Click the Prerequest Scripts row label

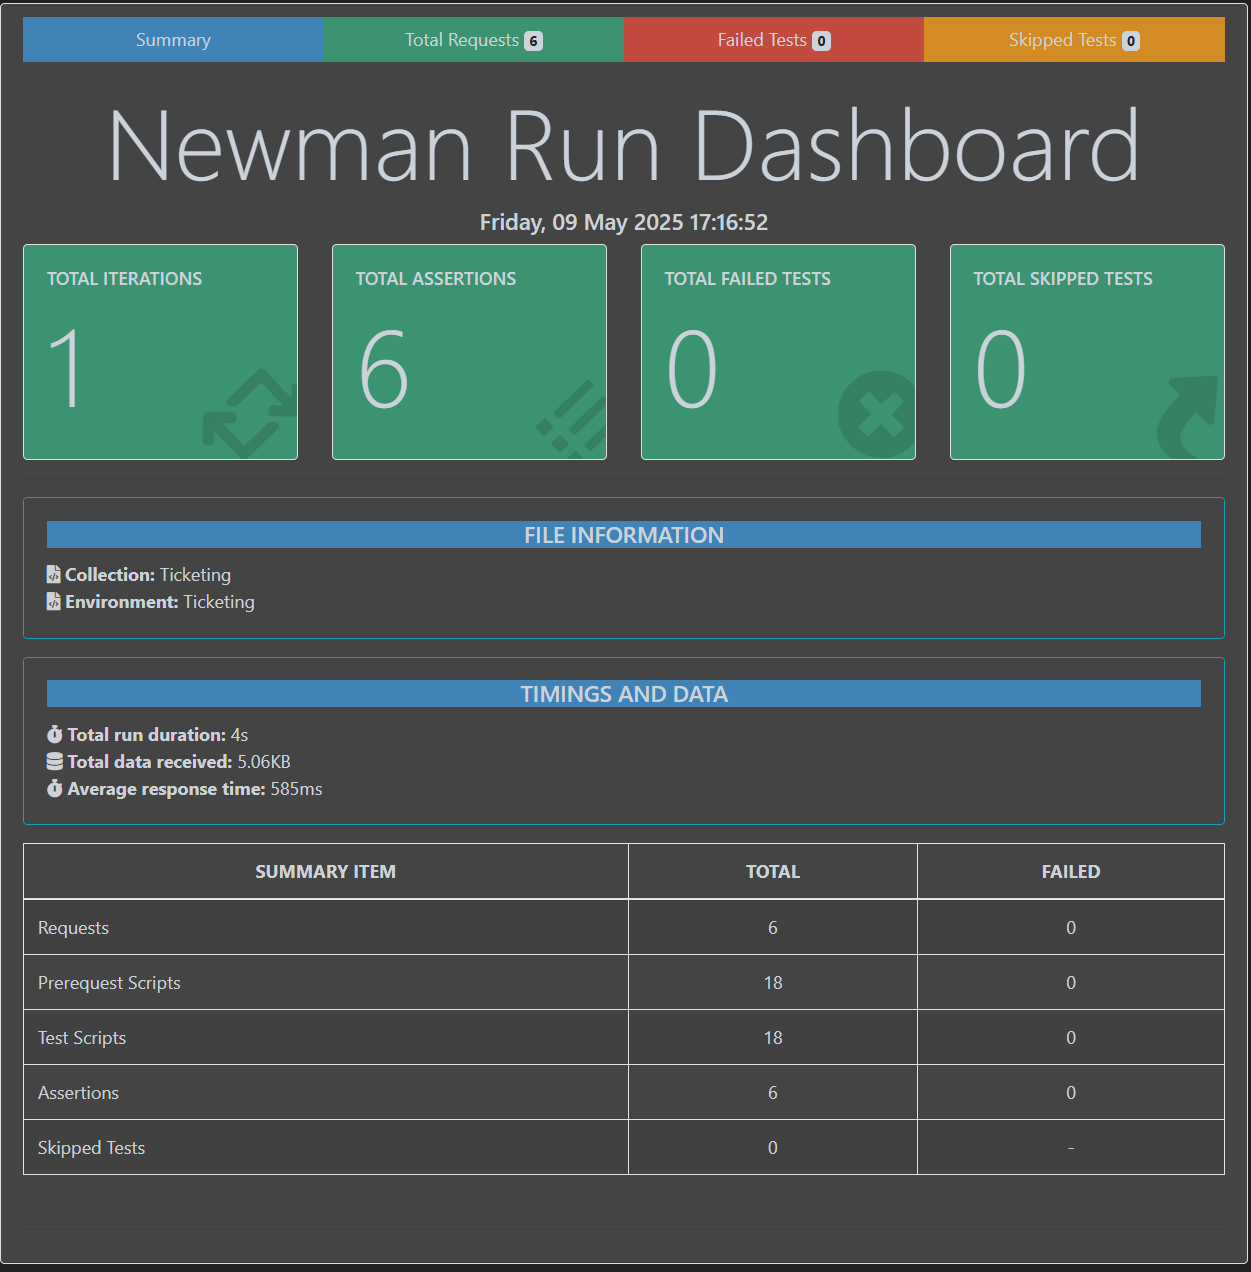tap(110, 983)
